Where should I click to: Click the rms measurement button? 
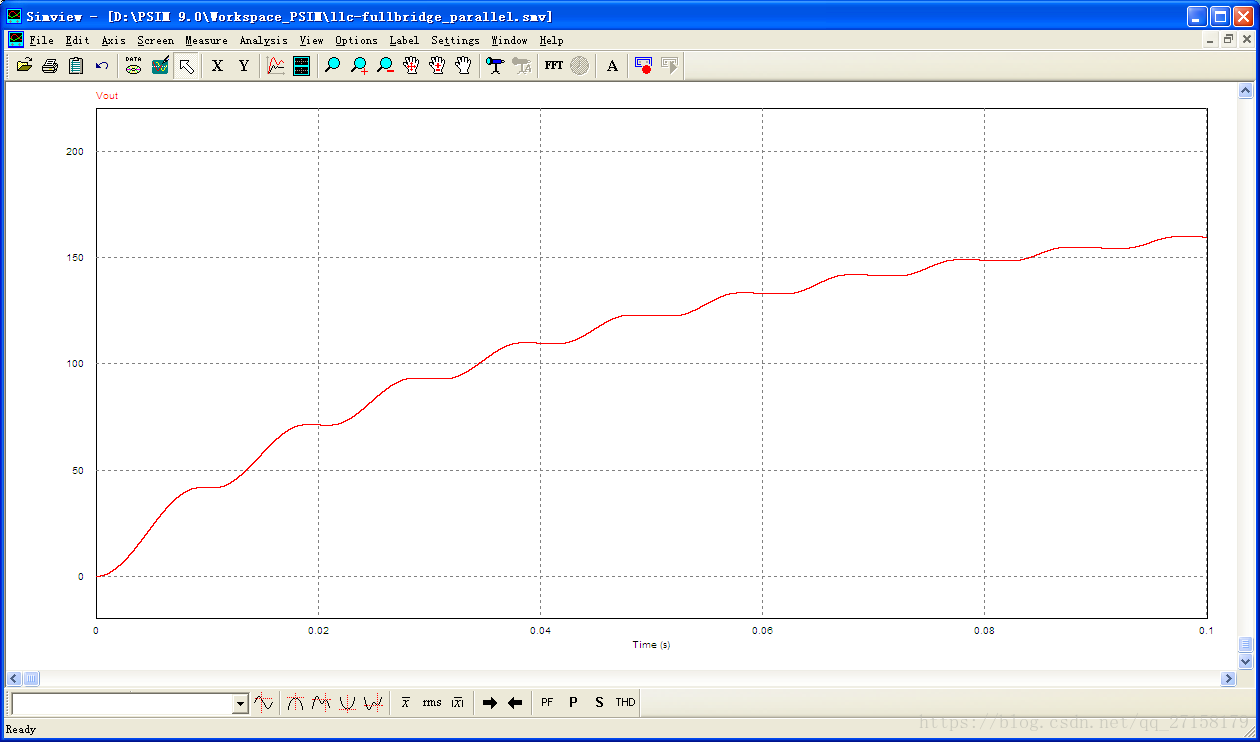coord(431,703)
